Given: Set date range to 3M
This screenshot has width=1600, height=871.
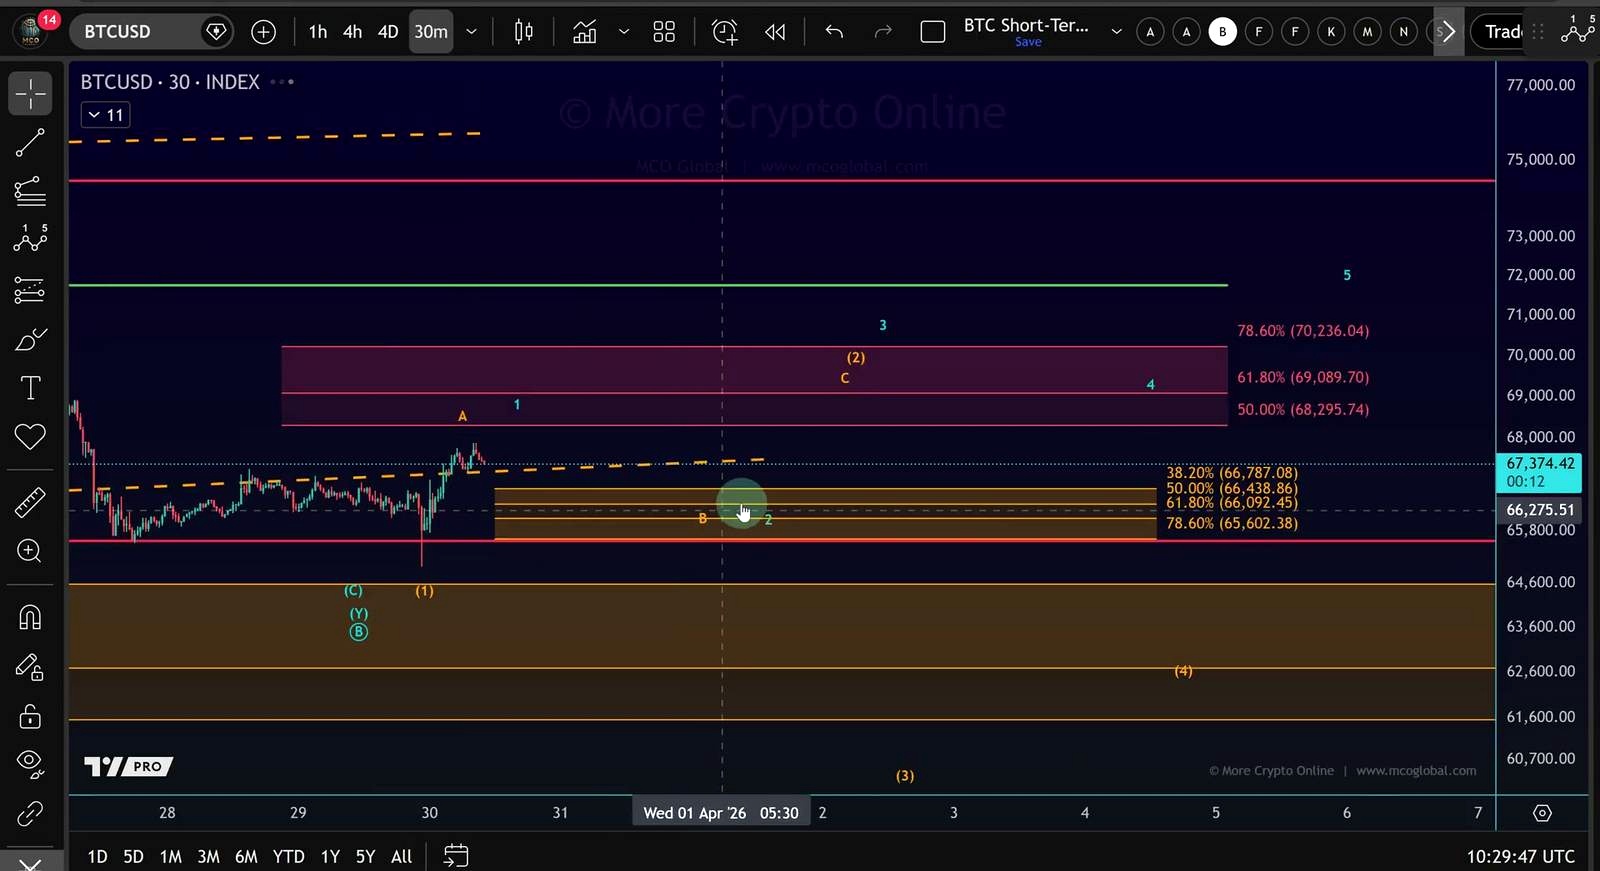Looking at the screenshot, I should click(x=208, y=857).
